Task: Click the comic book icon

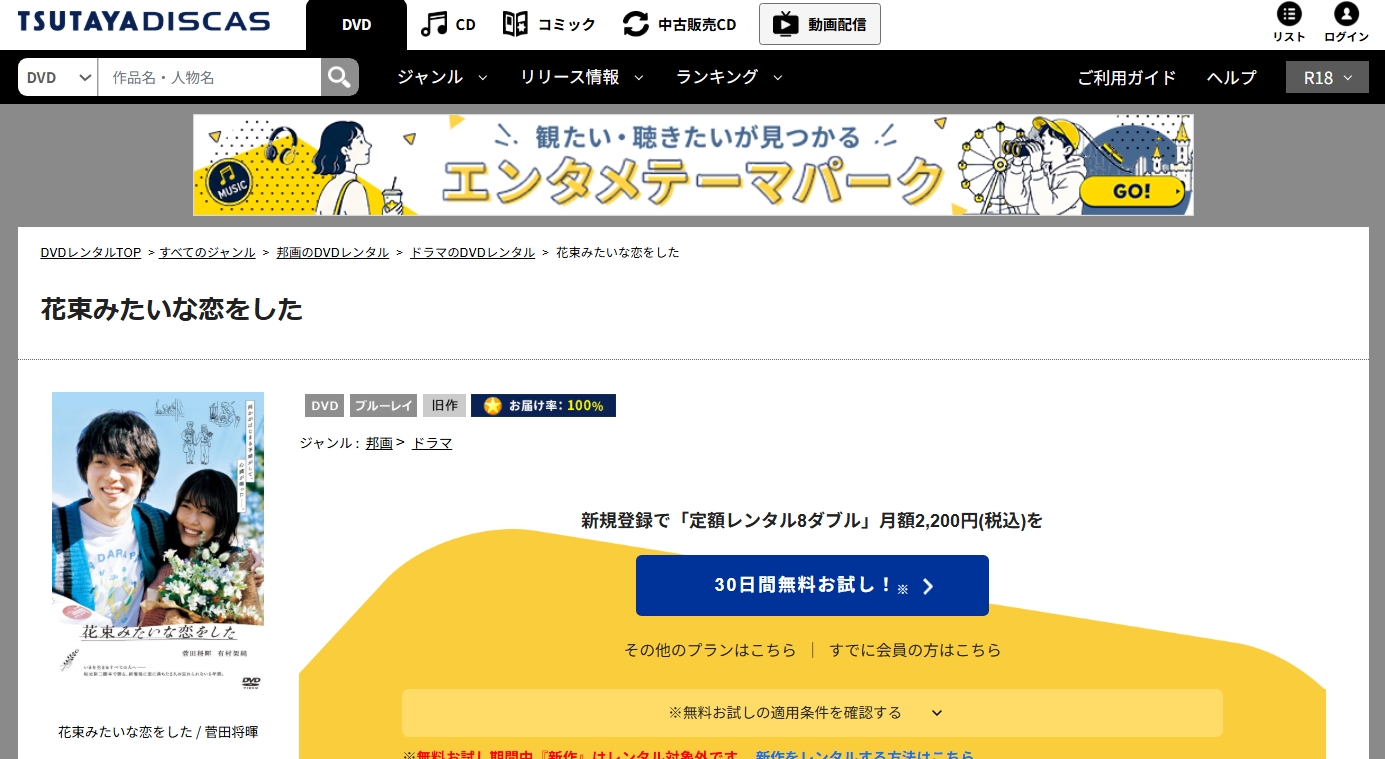Action: (x=515, y=24)
